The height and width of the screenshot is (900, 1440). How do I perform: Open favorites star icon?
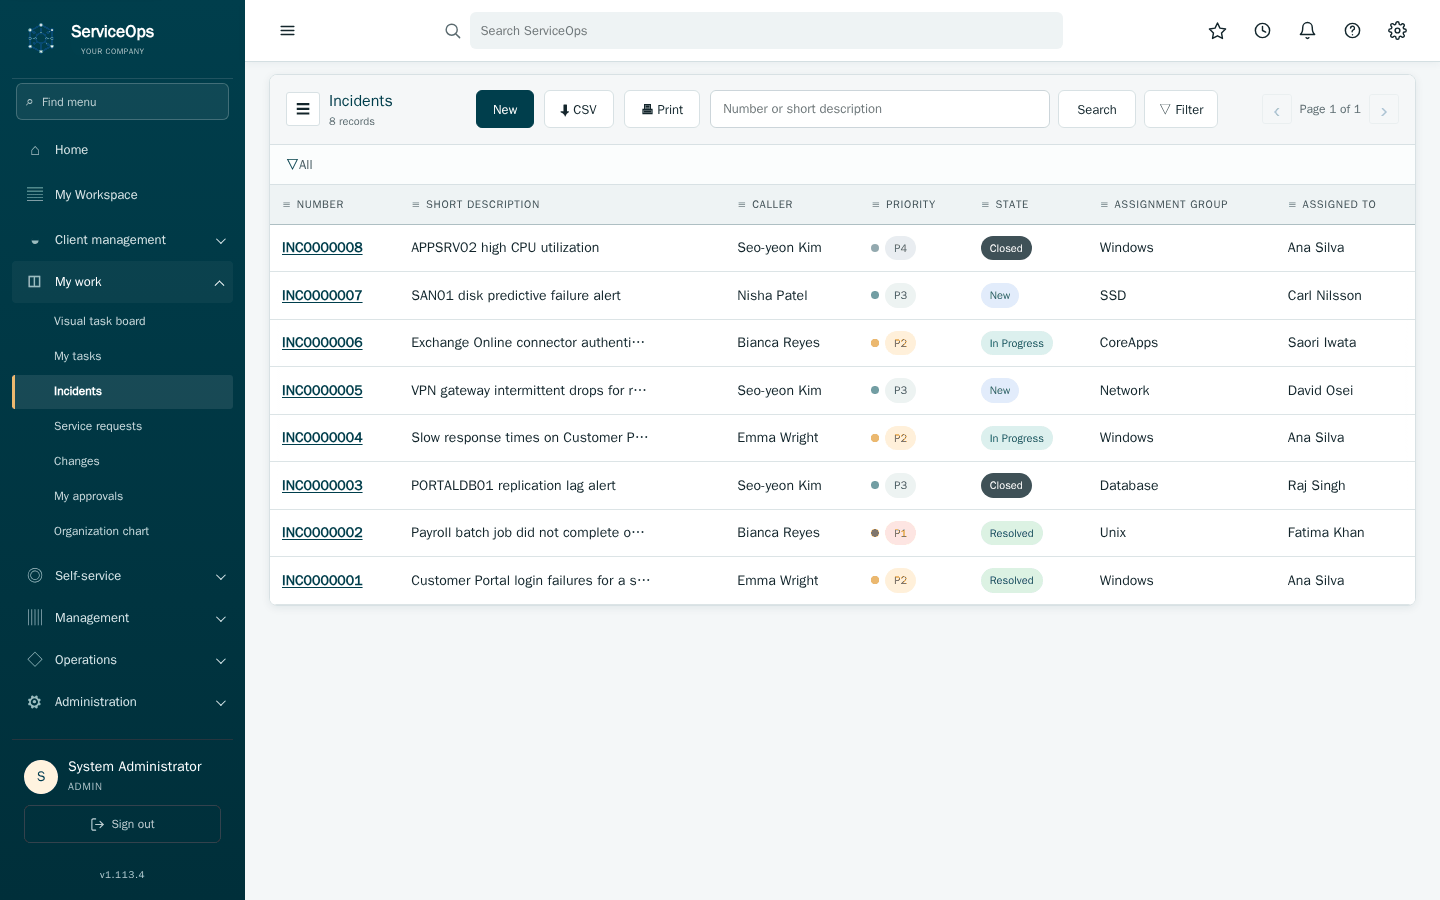(x=1217, y=31)
